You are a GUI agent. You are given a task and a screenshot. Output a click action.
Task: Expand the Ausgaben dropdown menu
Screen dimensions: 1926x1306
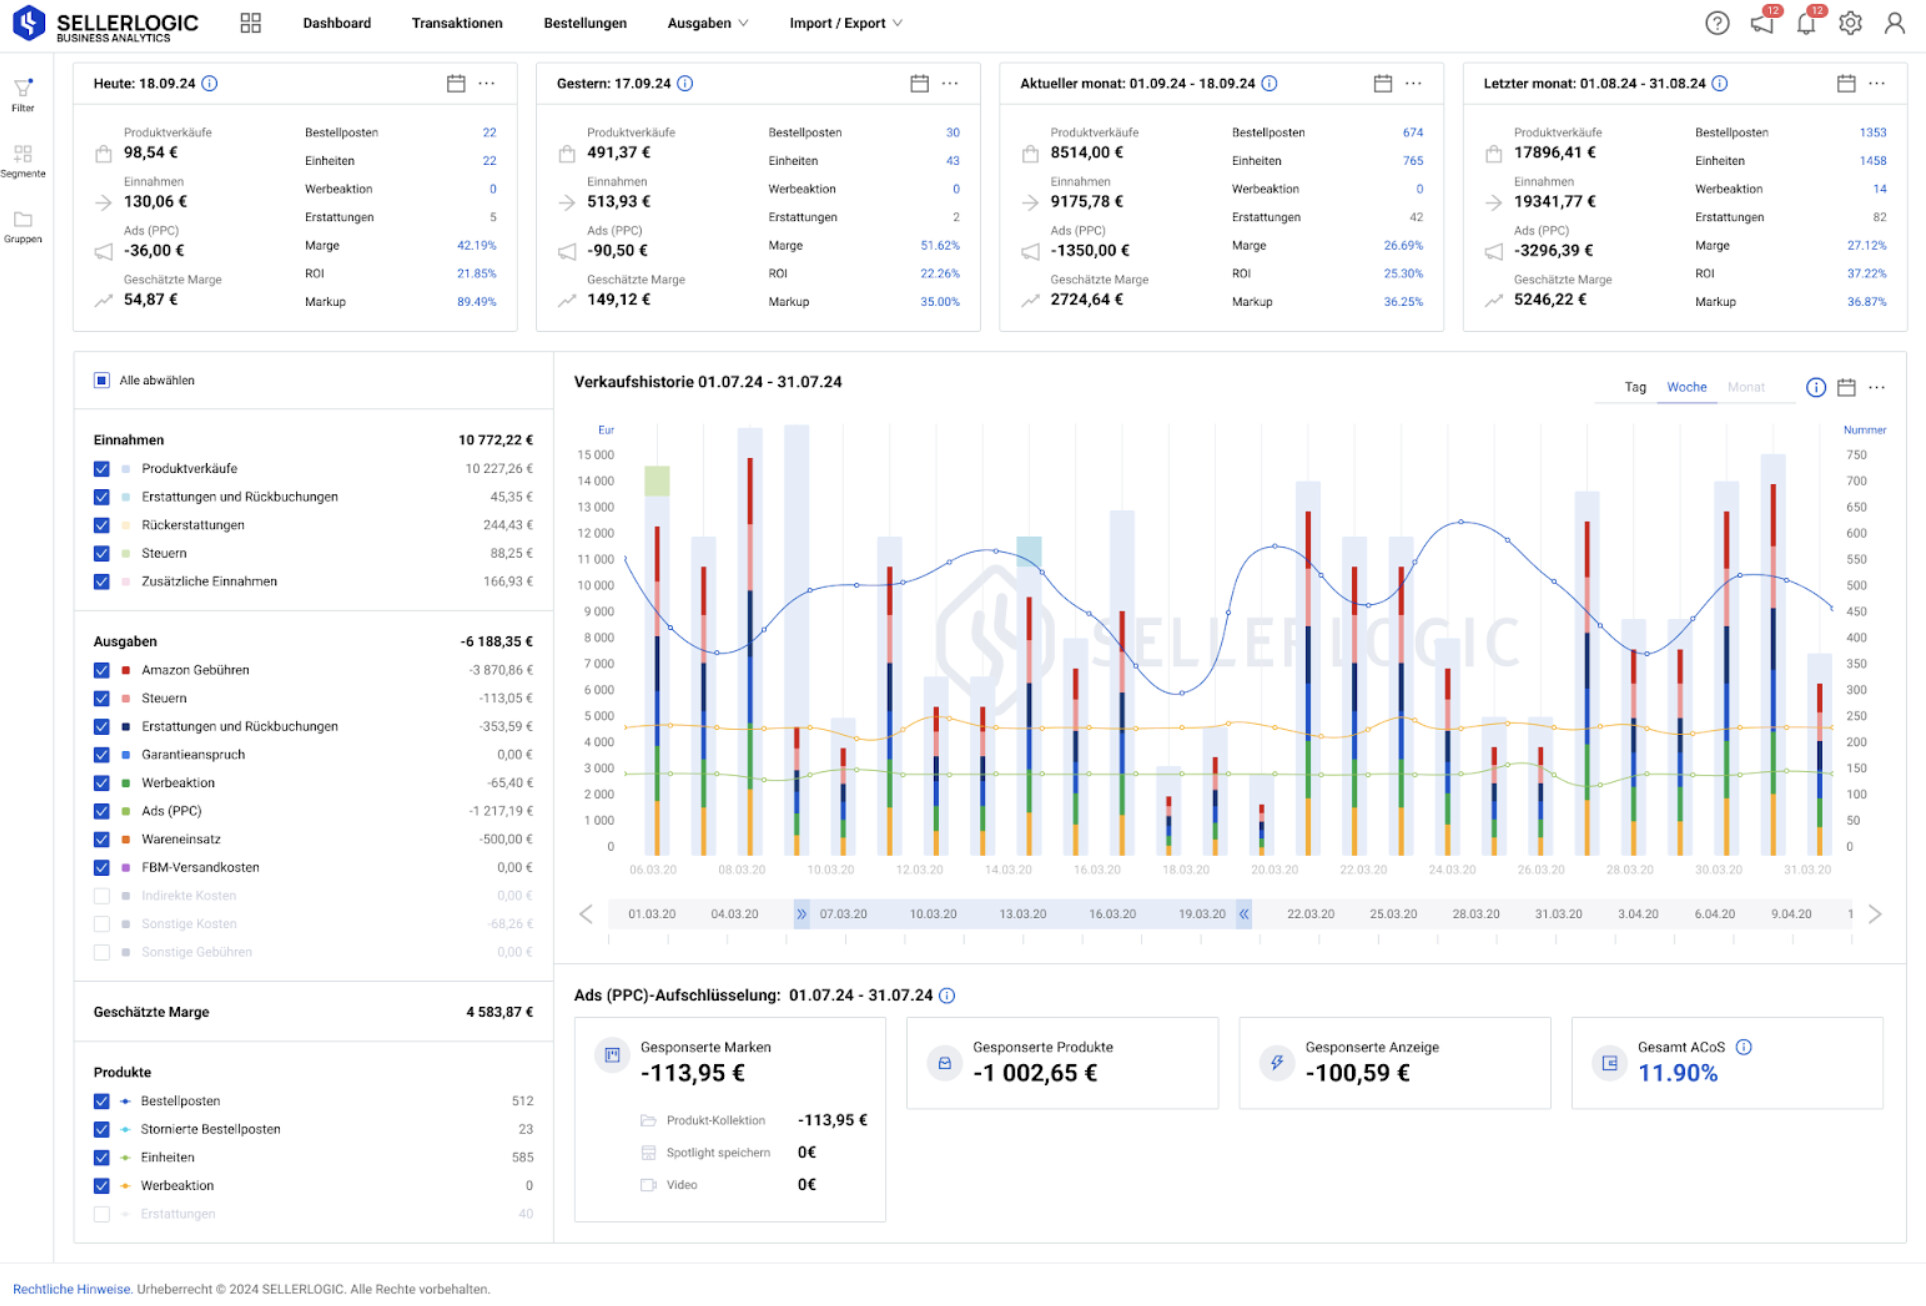[x=707, y=23]
